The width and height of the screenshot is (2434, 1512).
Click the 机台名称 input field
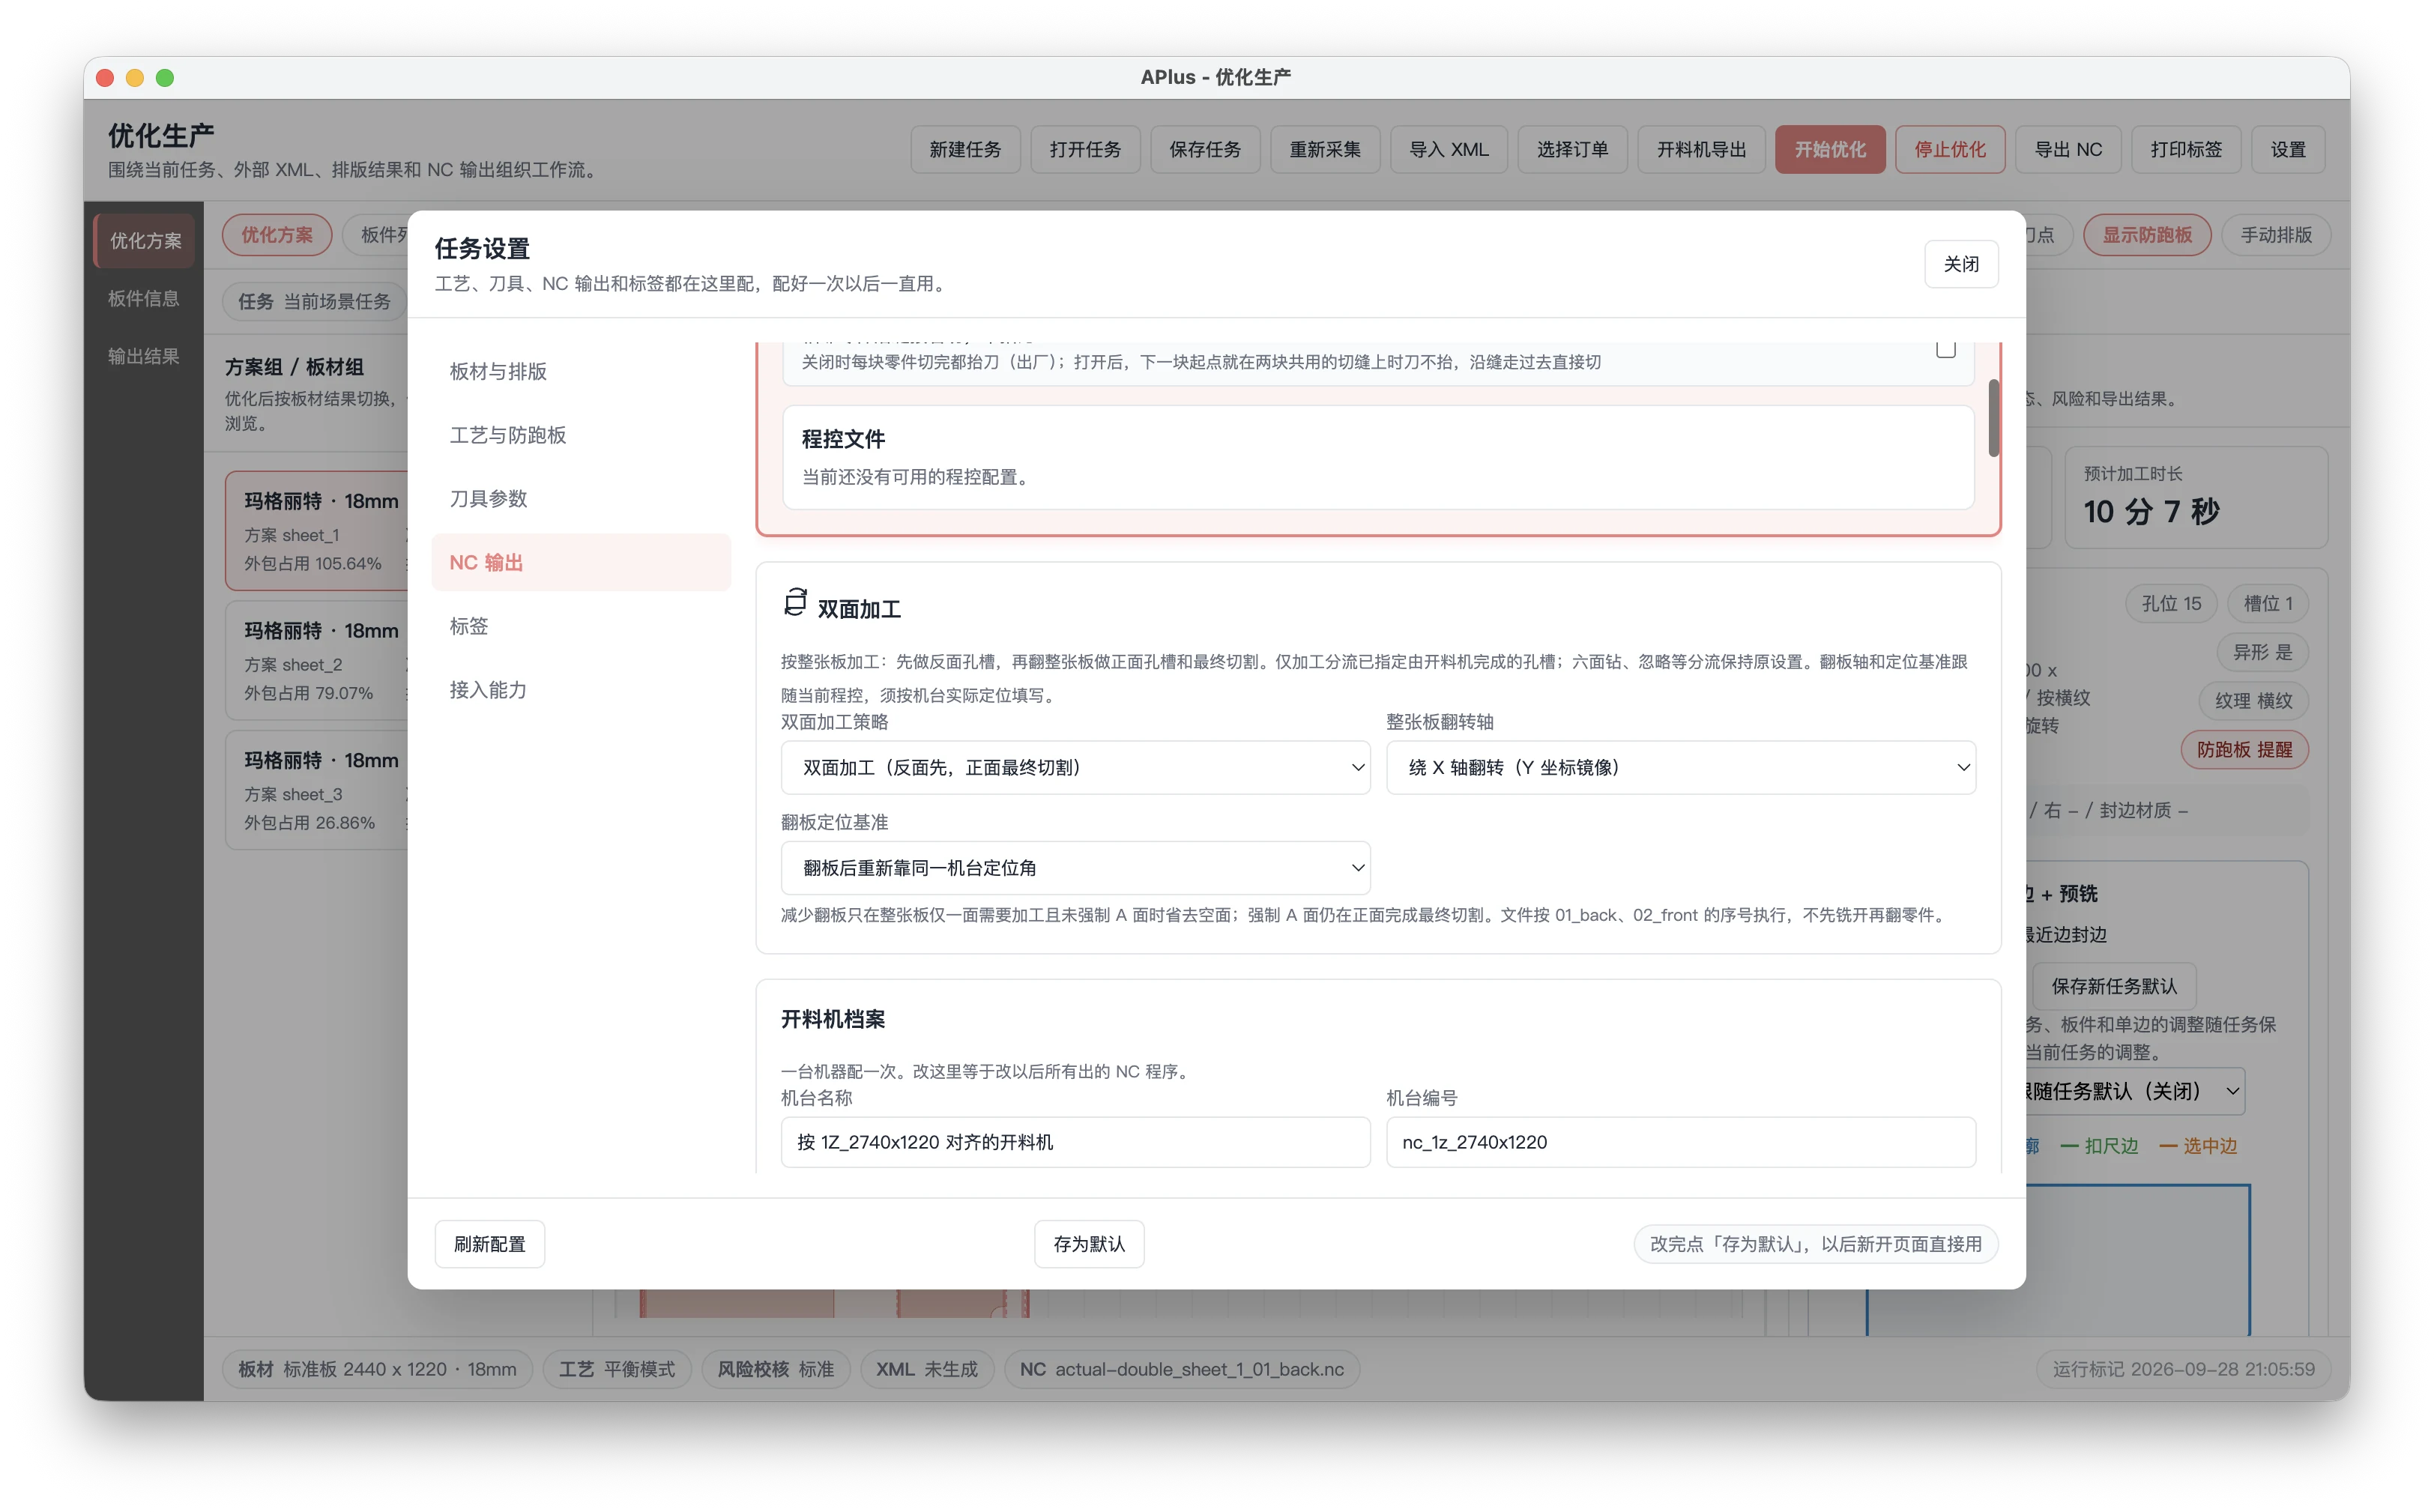coord(1075,1142)
